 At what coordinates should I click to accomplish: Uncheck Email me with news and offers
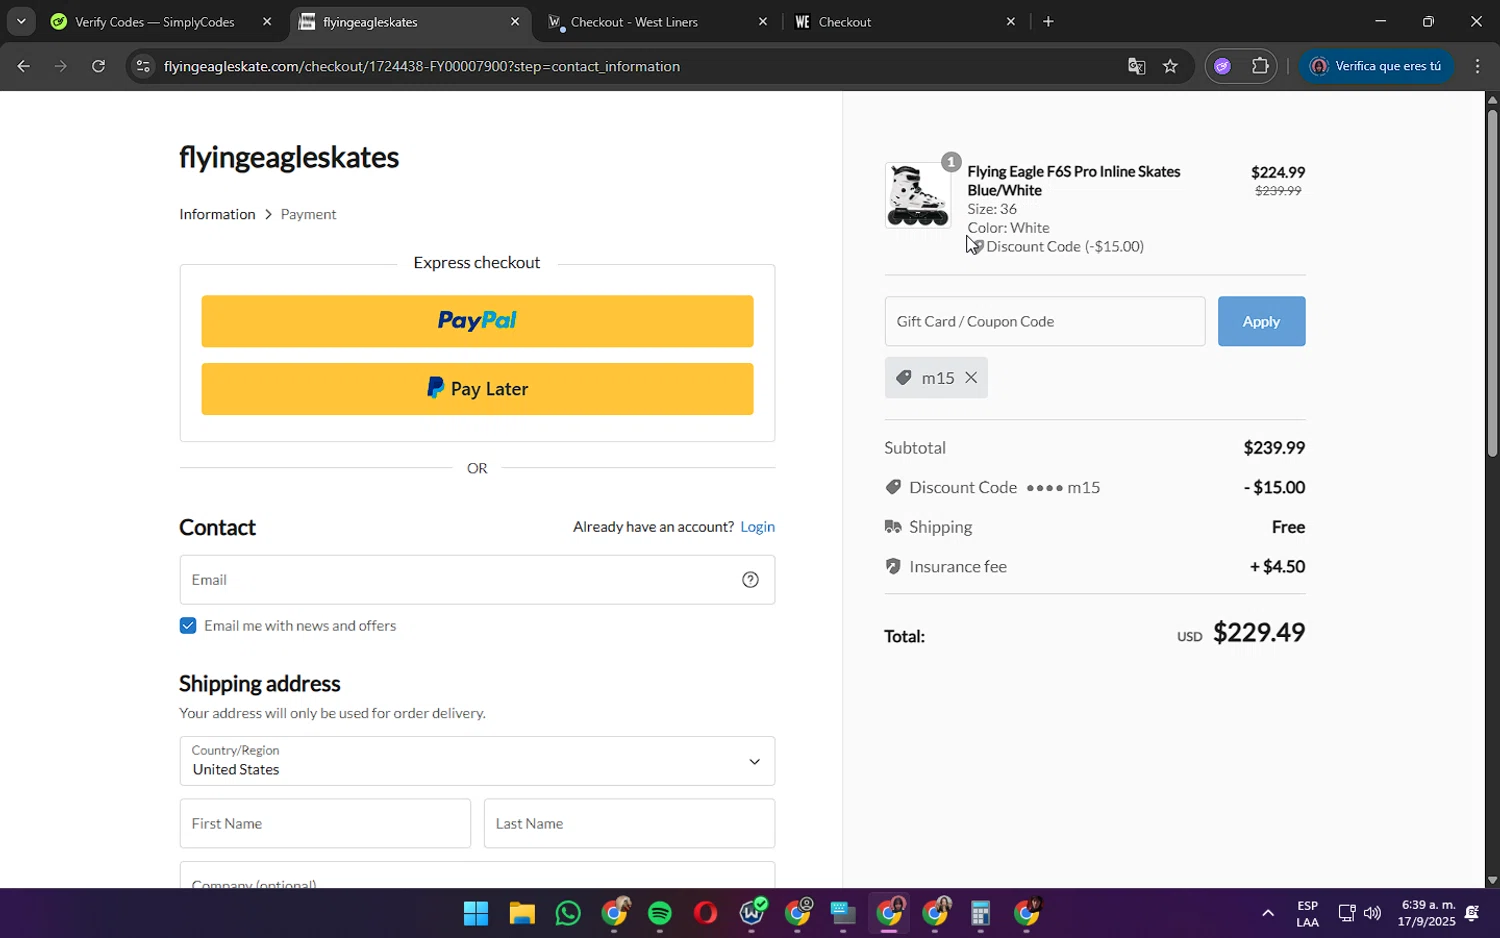coord(188,626)
